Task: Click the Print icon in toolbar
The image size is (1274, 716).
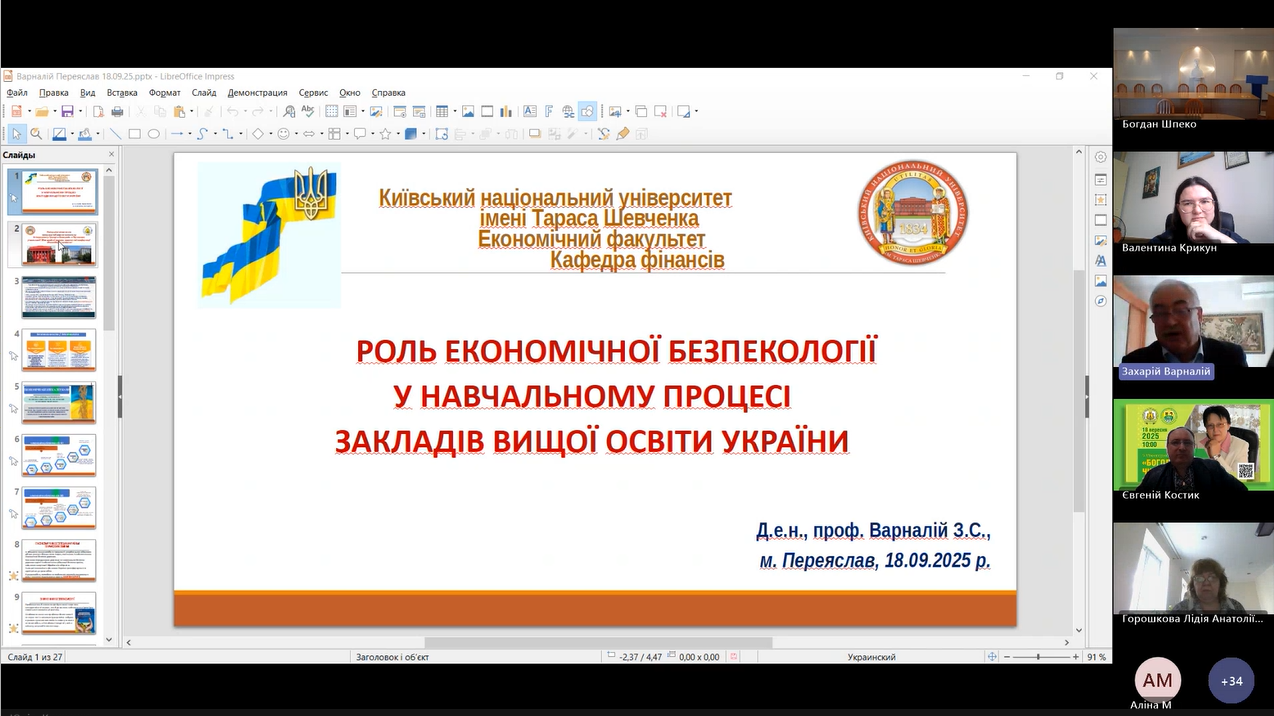Action: point(117,112)
